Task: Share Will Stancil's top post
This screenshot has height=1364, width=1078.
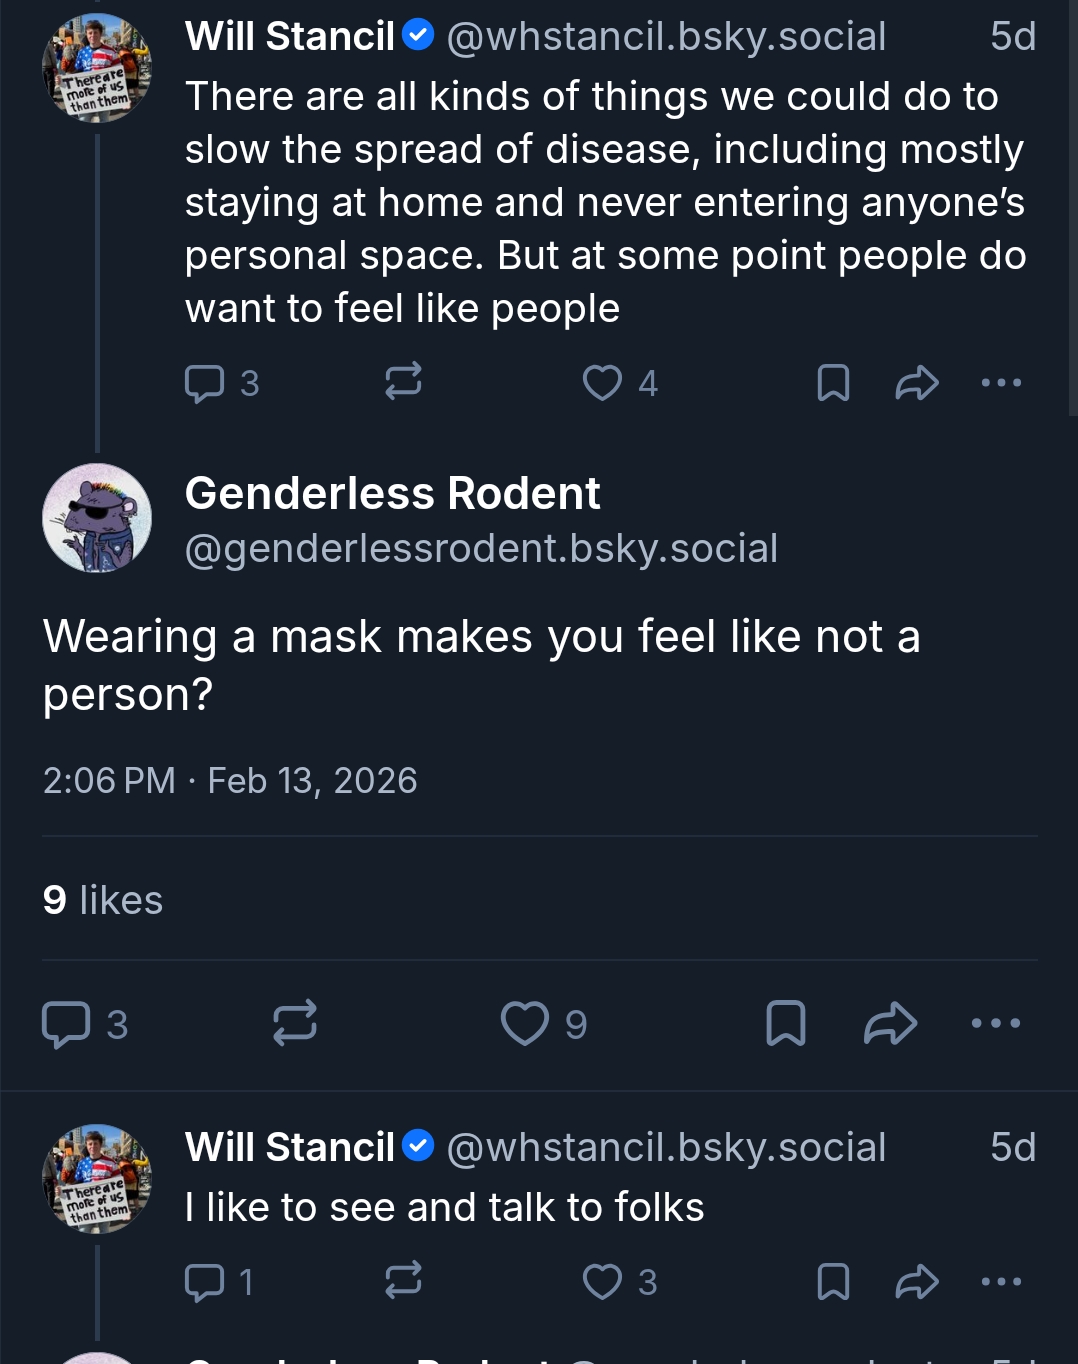Action: point(916,383)
